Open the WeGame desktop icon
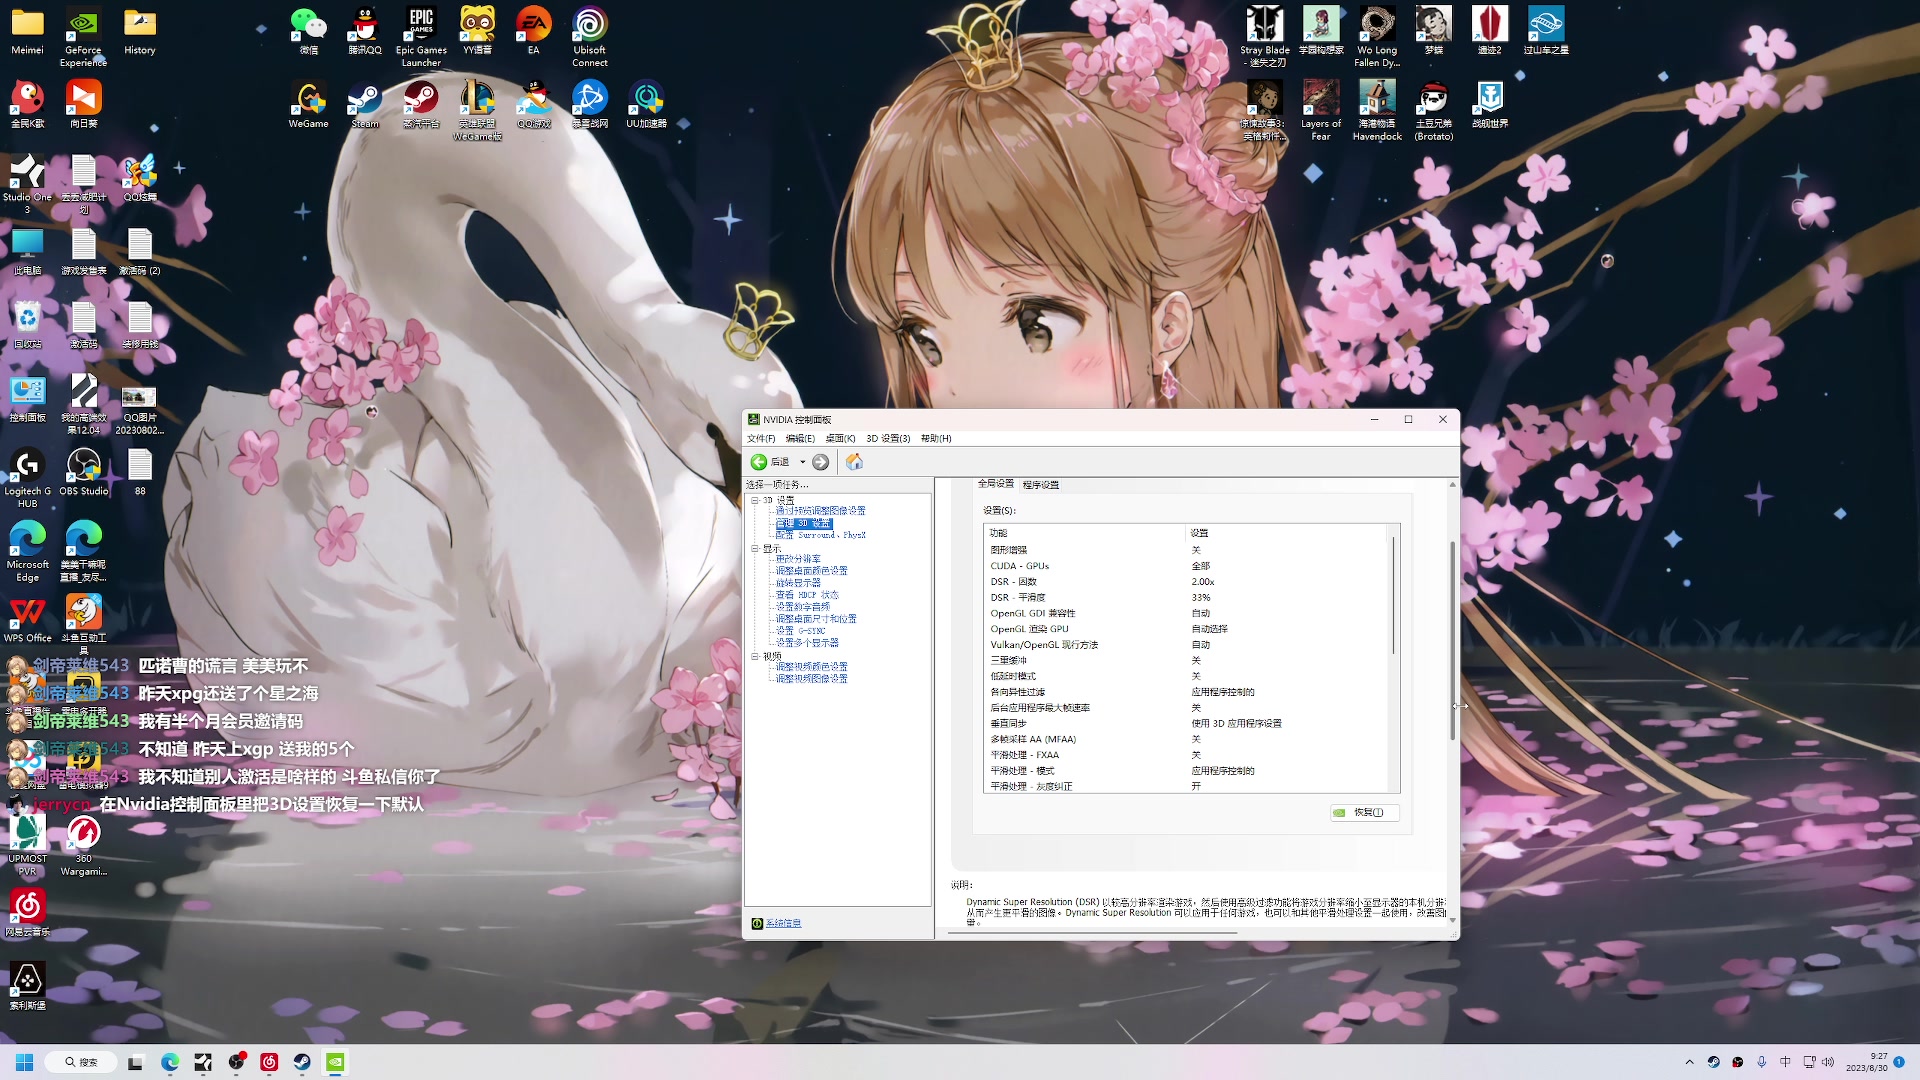The width and height of the screenshot is (1920, 1080). [x=308, y=105]
